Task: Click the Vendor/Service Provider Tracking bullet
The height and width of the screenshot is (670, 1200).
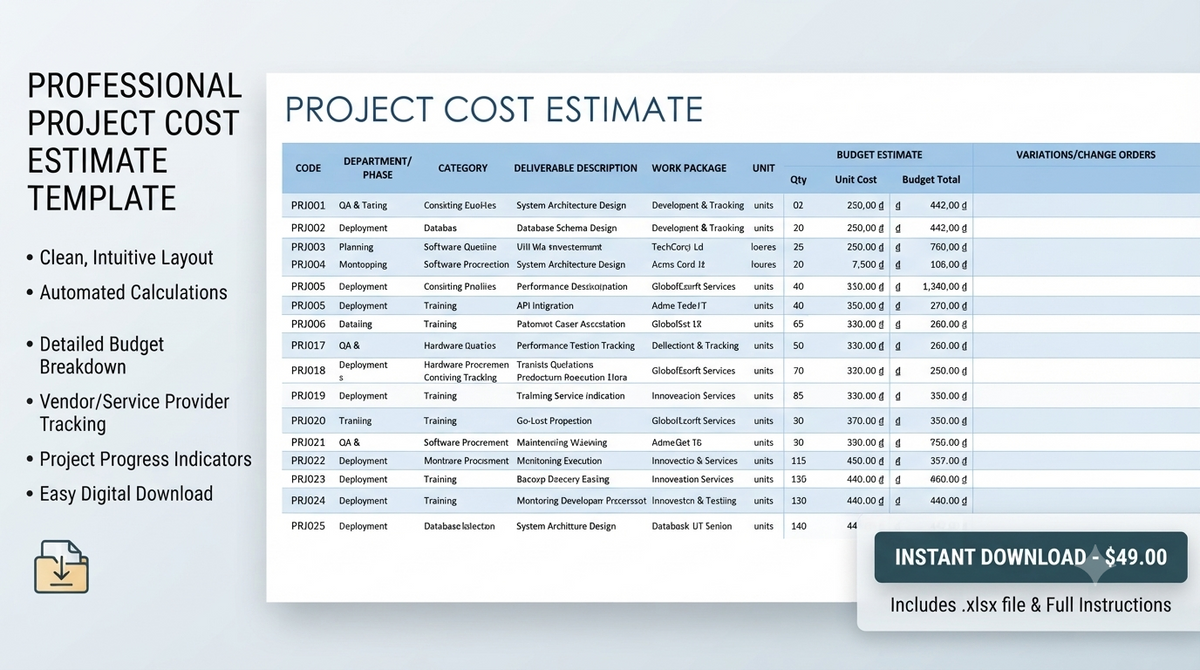Action: [x=127, y=412]
